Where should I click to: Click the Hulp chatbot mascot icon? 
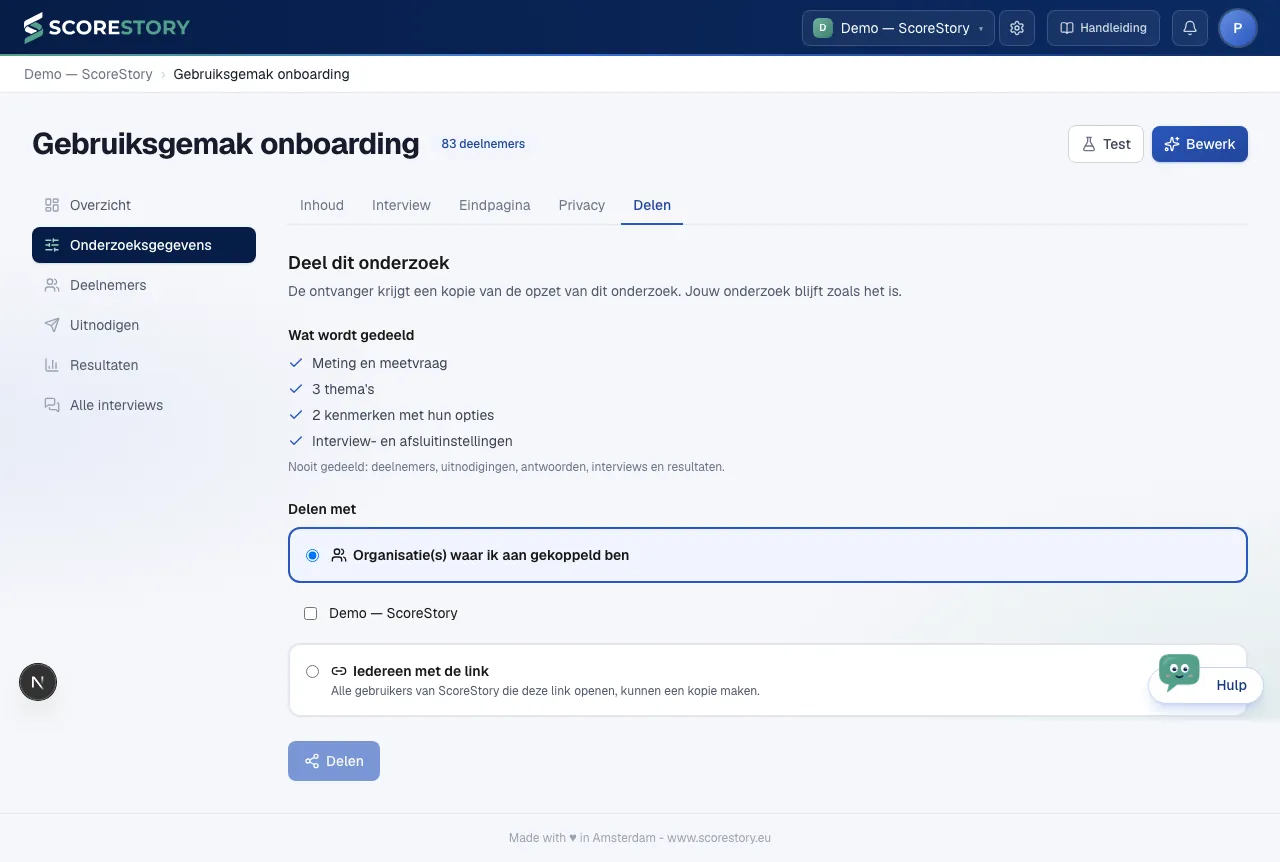click(x=1179, y=671)
